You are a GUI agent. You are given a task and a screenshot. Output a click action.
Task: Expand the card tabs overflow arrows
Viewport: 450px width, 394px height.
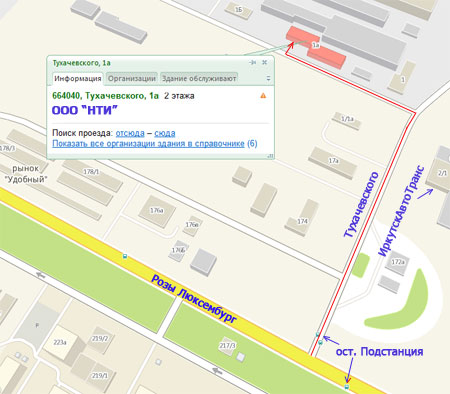pyautogui.click(x=268, y=79)
